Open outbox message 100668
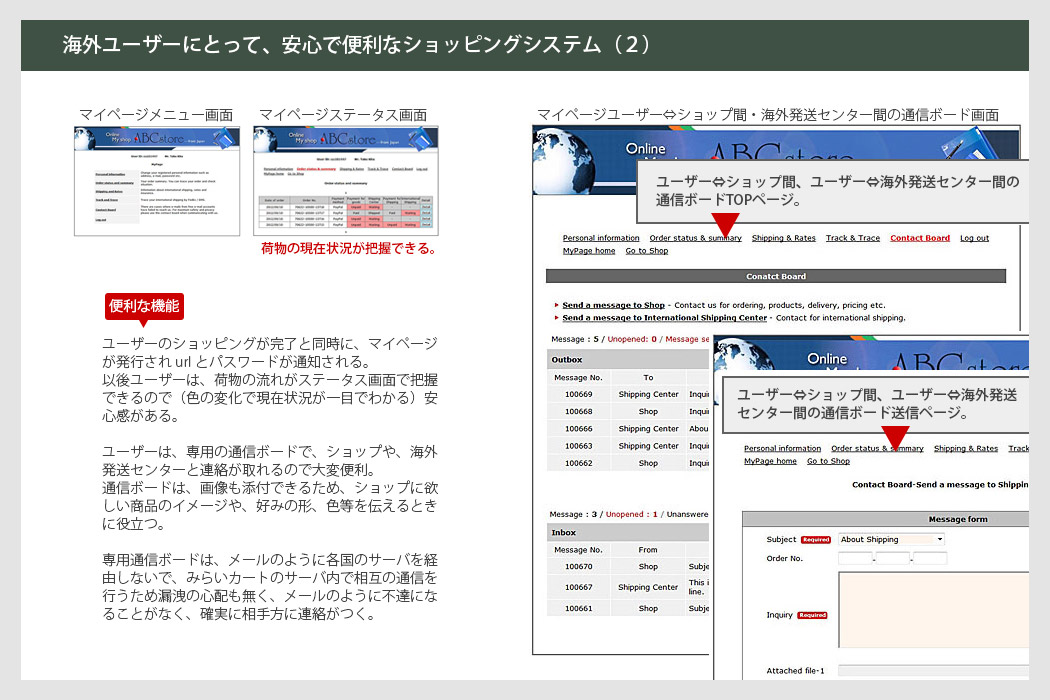This screenshot has height=700, width=1050. click(x=579, y=411)
